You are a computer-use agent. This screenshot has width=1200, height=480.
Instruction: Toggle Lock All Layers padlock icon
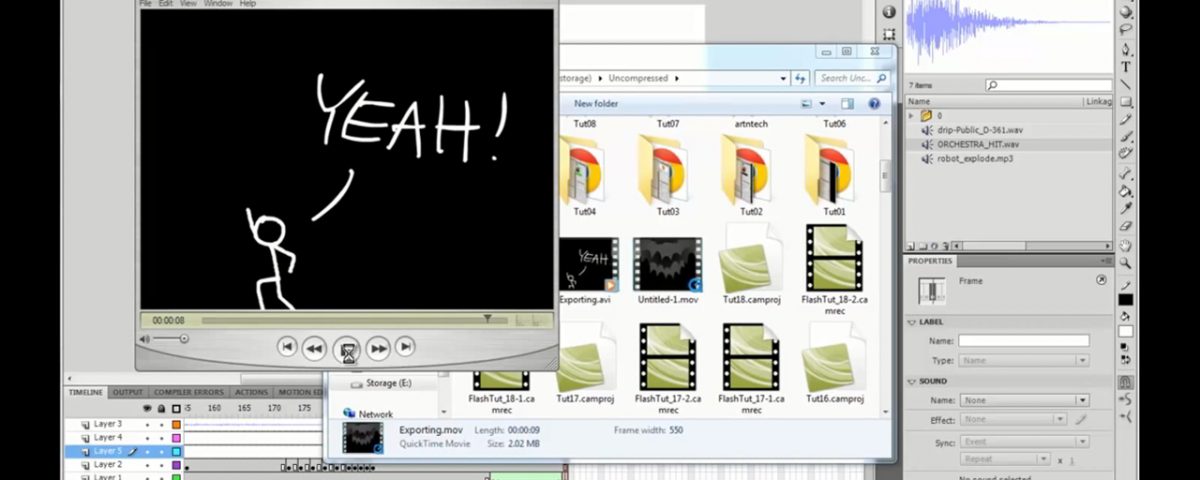click(161, 408)
